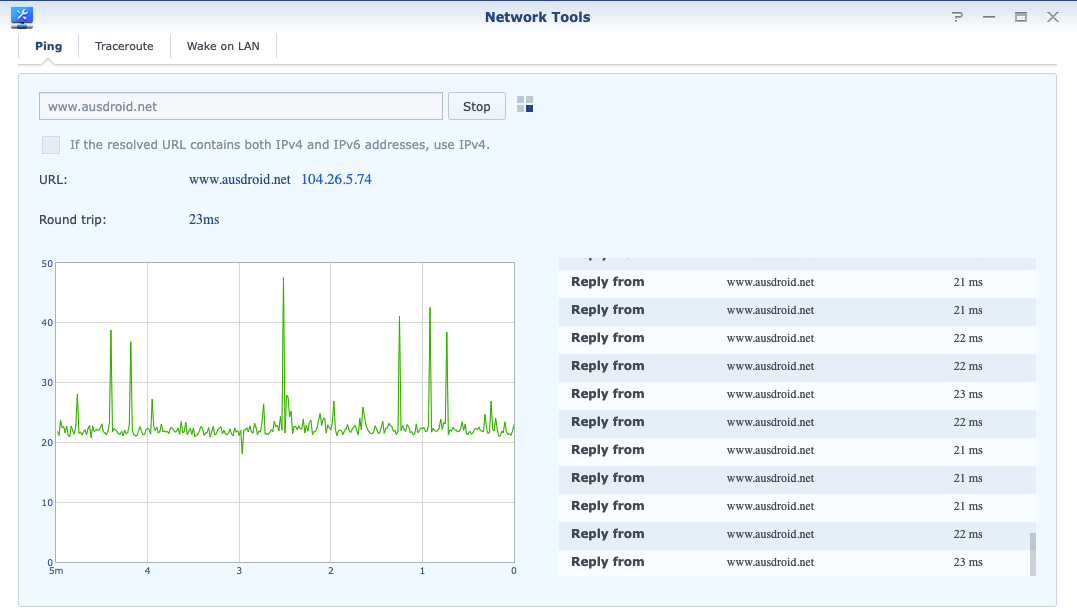Switch the ping display layout using the grid icon

[525, 104]
